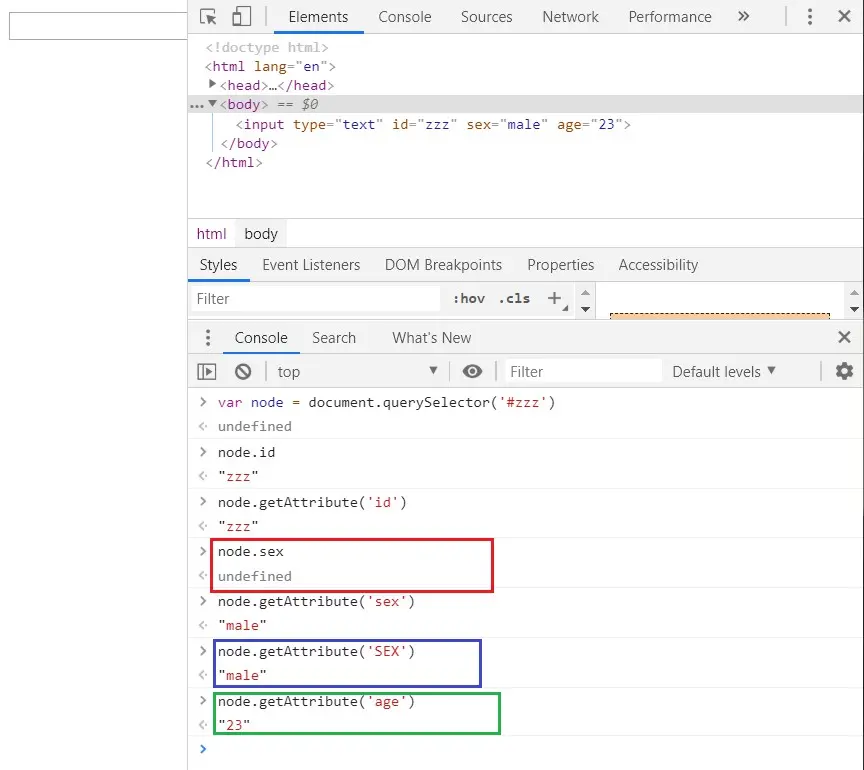Select the drawer Console tab
This screenshot has width=864, height=770.
point(261,338)
